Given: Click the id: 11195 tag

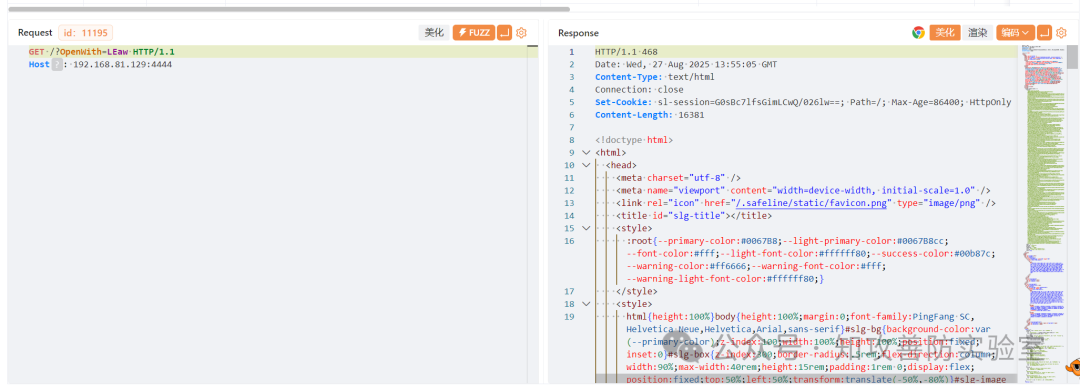Looking at the screenshot, I should point(86,32).
